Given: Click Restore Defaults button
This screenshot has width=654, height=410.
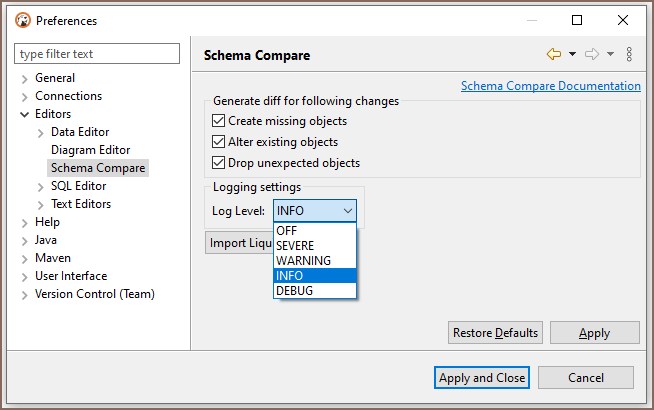Looking at the screenshot, I should tap(496, 332).
